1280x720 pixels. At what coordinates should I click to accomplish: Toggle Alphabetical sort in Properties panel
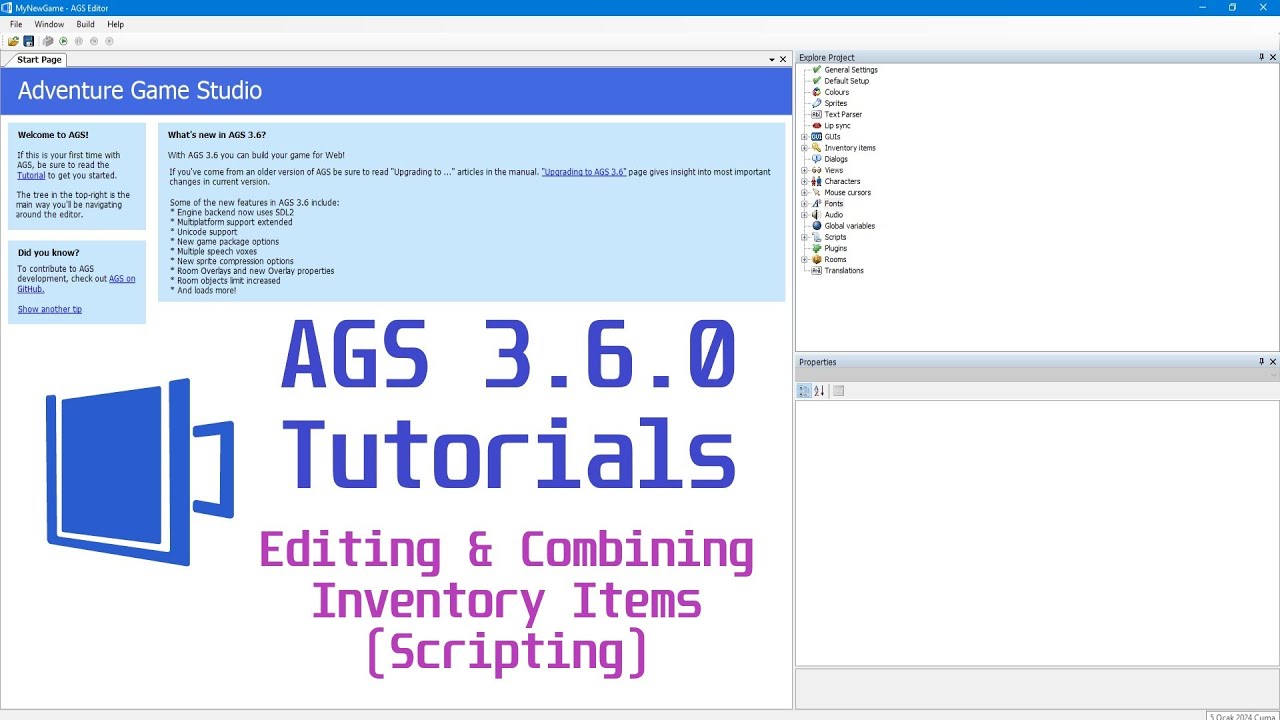[819, 391]
